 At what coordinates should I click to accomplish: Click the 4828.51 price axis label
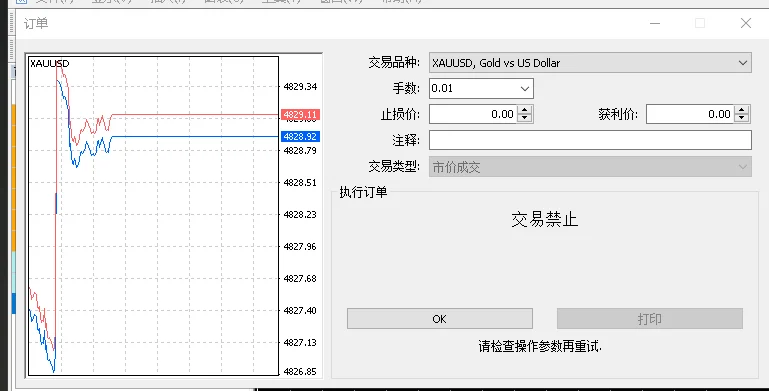click(300, 182)
